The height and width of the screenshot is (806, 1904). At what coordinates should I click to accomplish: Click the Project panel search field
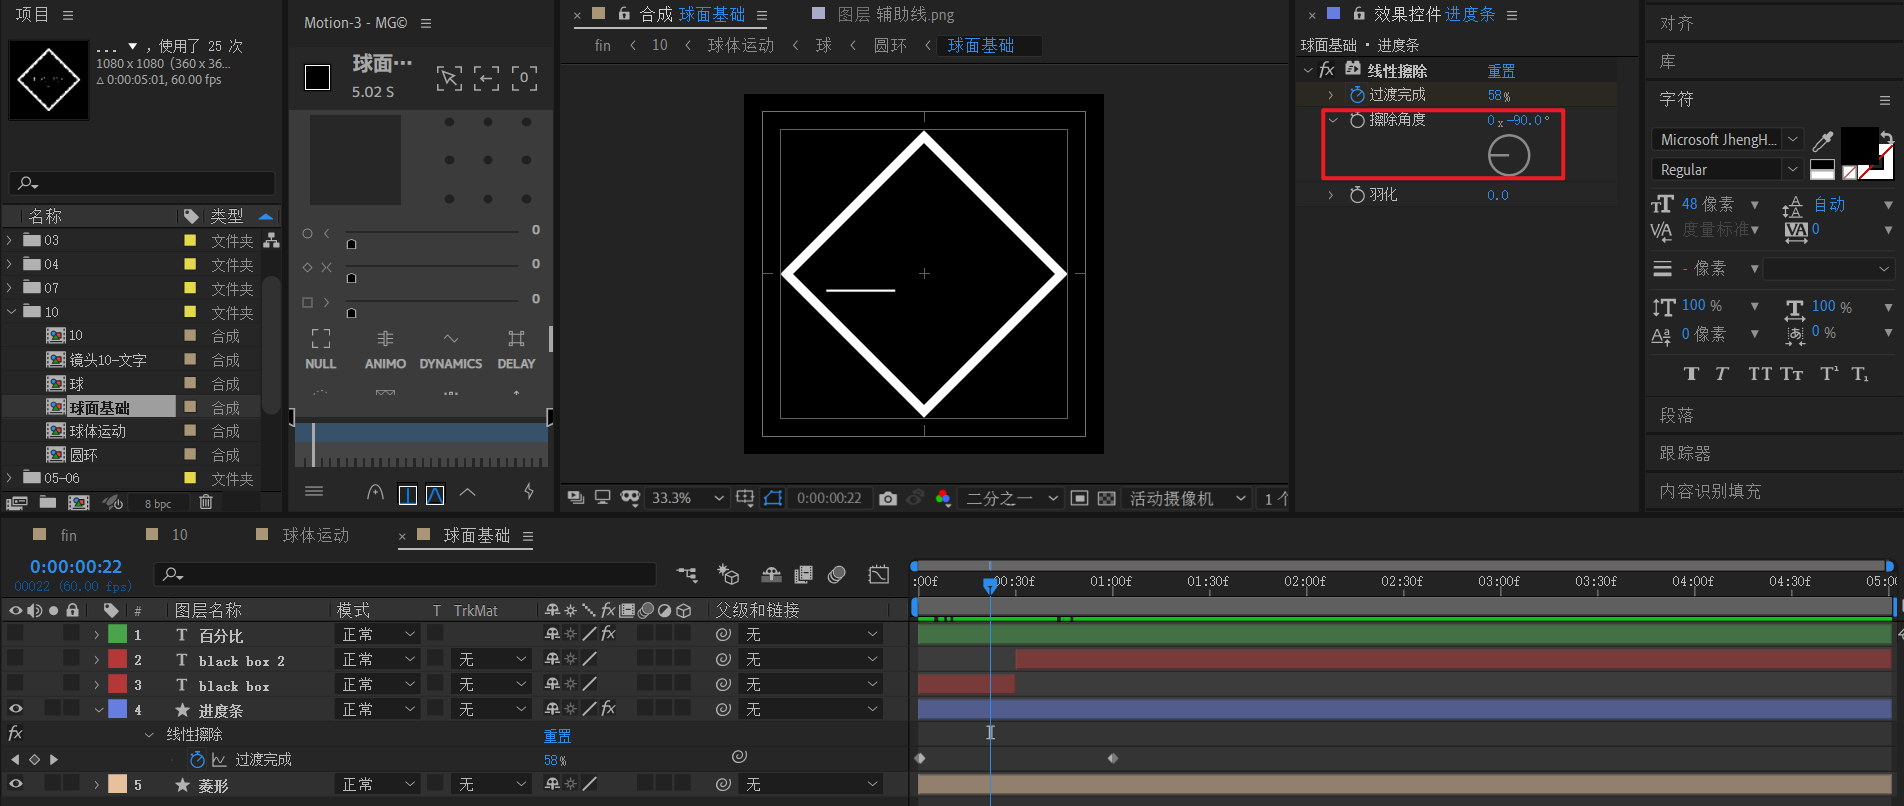point(141,183)
